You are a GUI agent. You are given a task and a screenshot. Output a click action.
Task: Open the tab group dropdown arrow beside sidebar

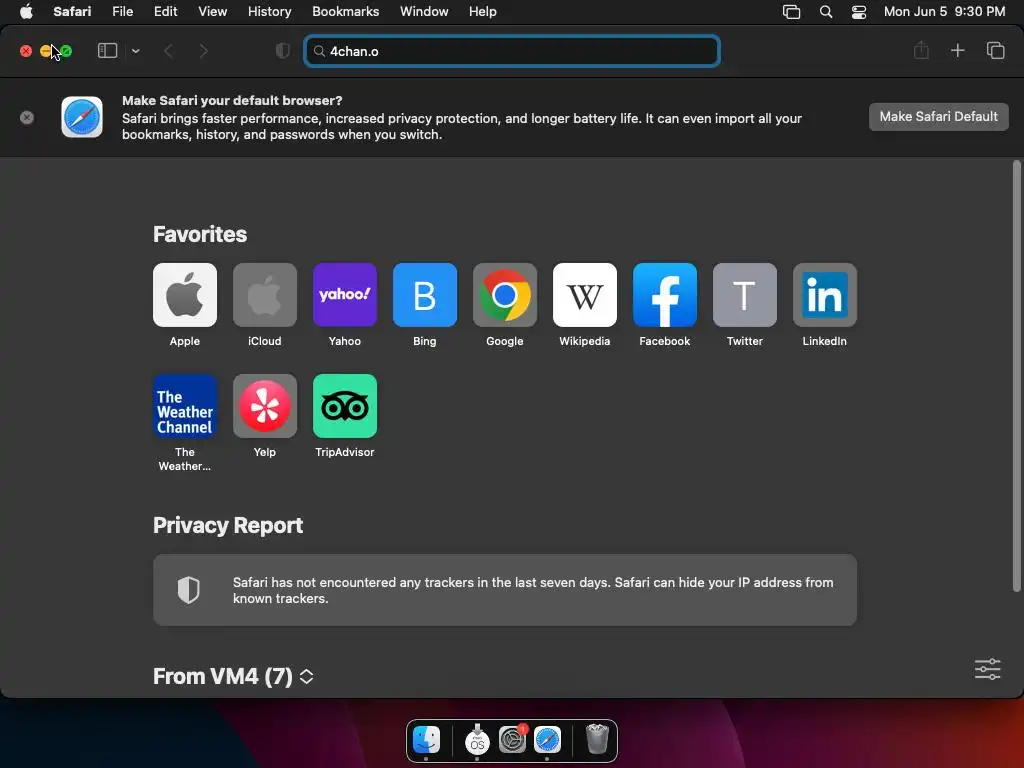(x=135, y=51)
